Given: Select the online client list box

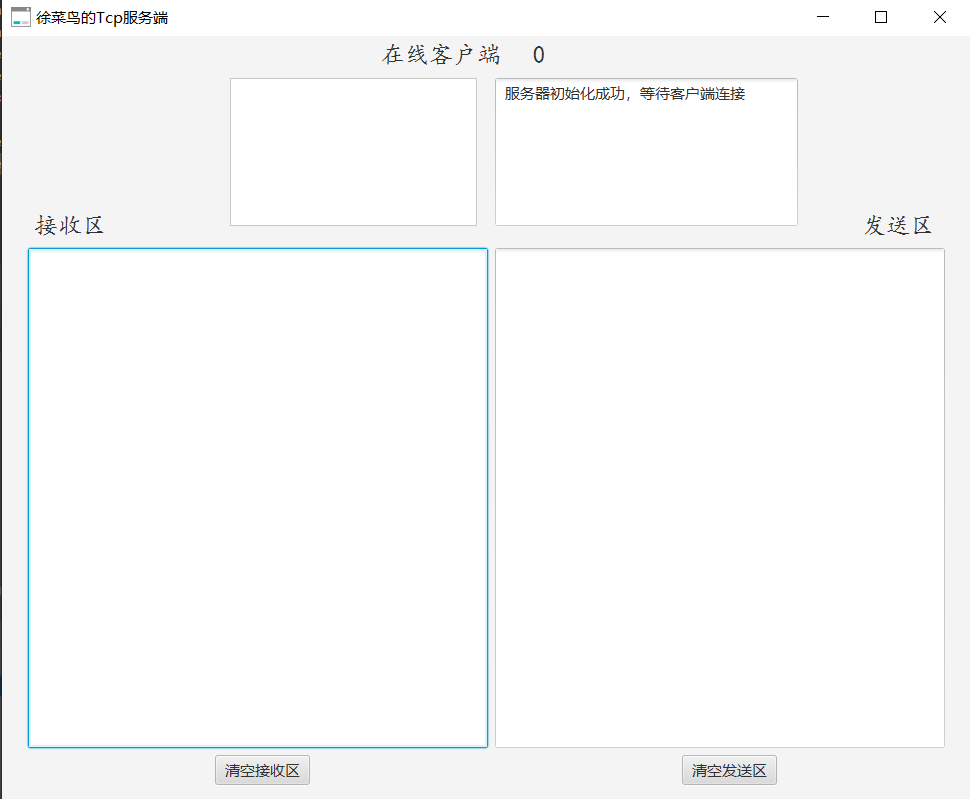Looking at the screenshot, I should [x=353, y=150].
